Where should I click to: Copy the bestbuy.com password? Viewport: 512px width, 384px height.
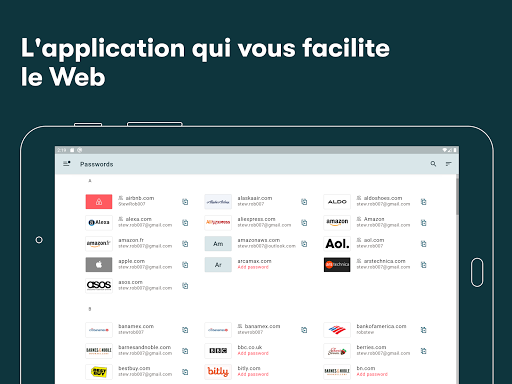(185, 372)
